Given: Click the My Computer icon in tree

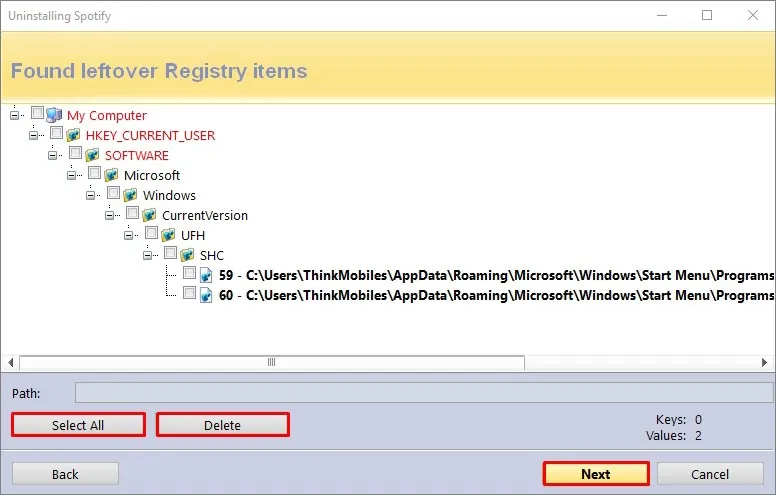Looking at the screenshot, I should pos(54,115).
